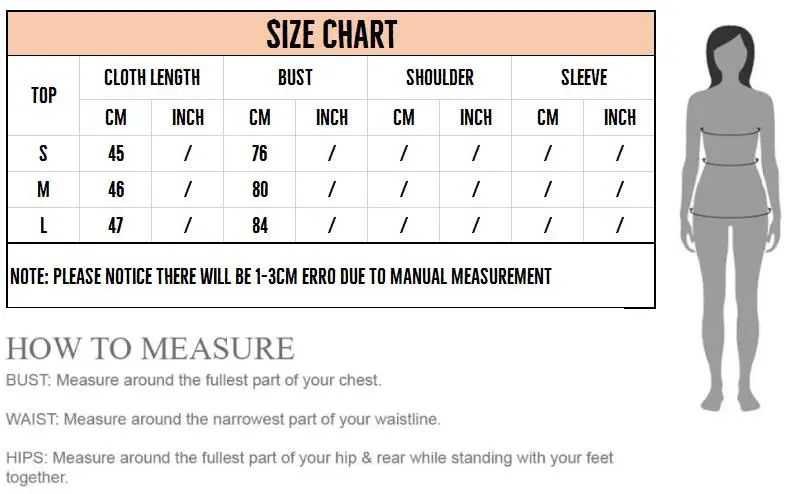Click the BUST measuring instruction line
The width and height of the screenshot is (788, 494).
click(193, 380)
